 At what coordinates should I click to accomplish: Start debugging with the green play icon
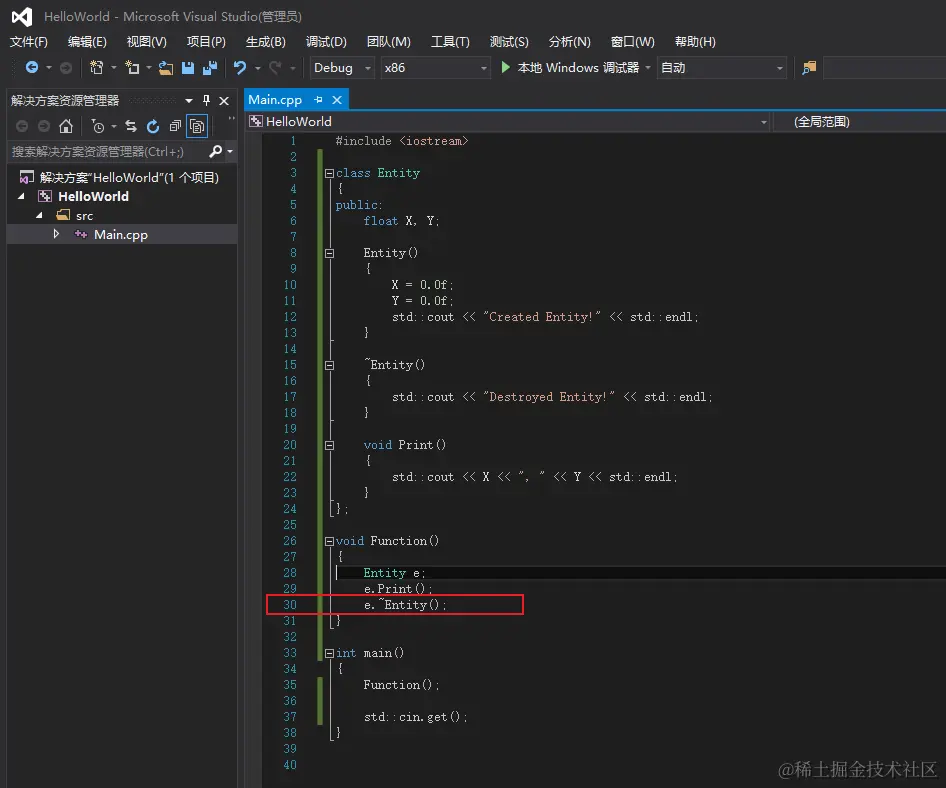tap(506, 67)
